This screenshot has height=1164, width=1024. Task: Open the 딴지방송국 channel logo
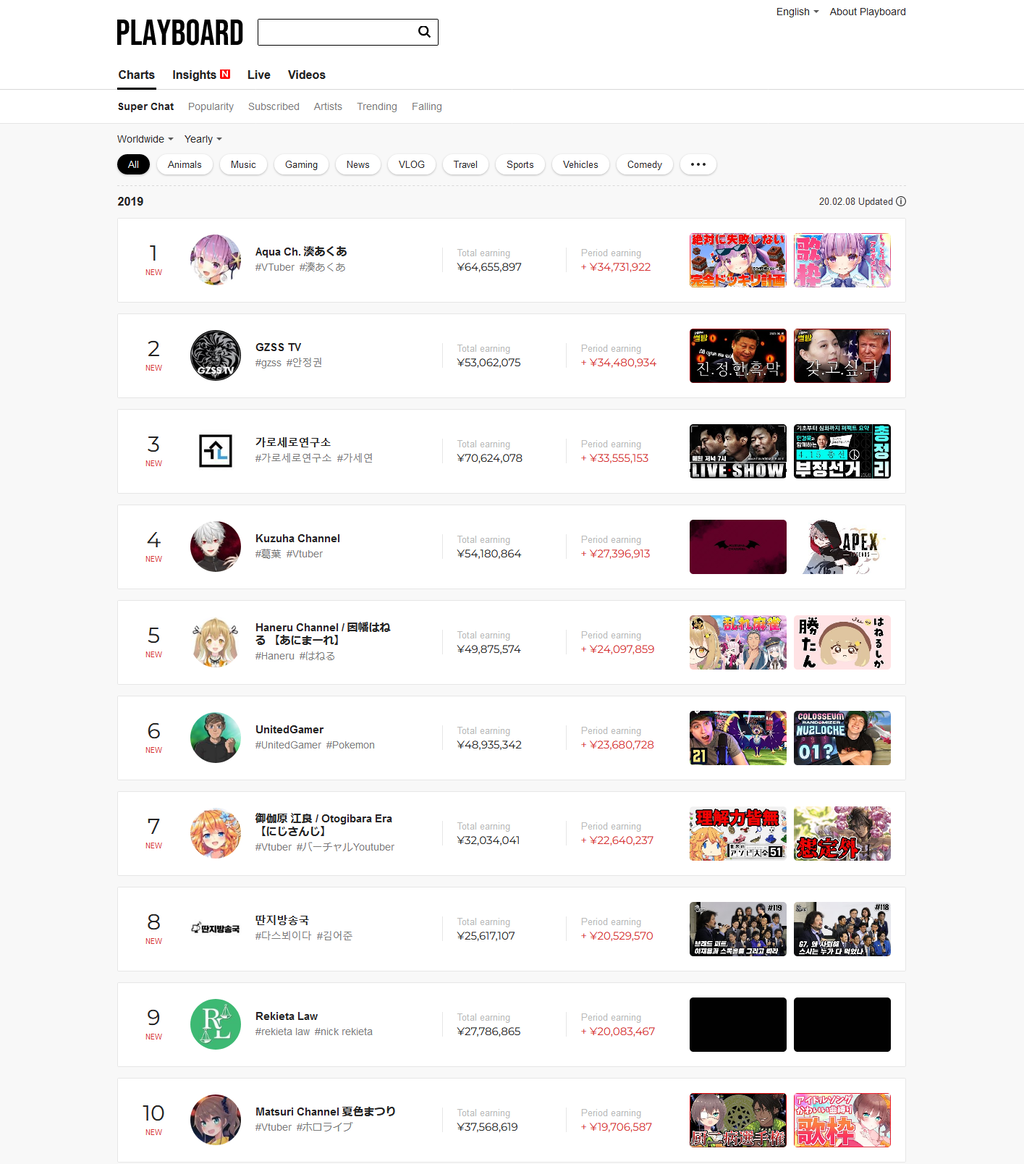point(215,929)
